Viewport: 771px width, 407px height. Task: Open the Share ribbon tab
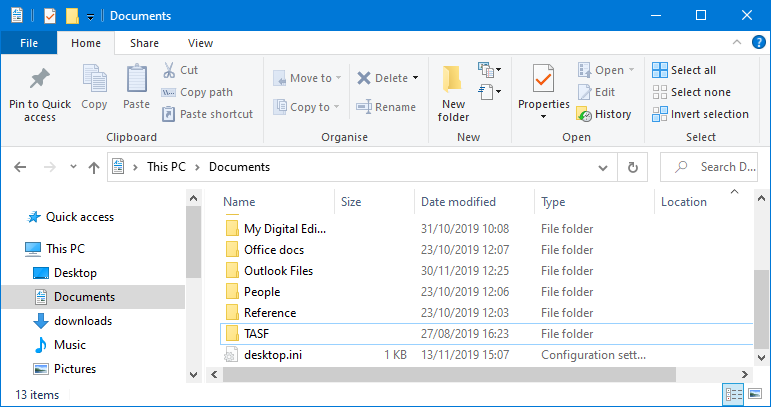[144, 43]
